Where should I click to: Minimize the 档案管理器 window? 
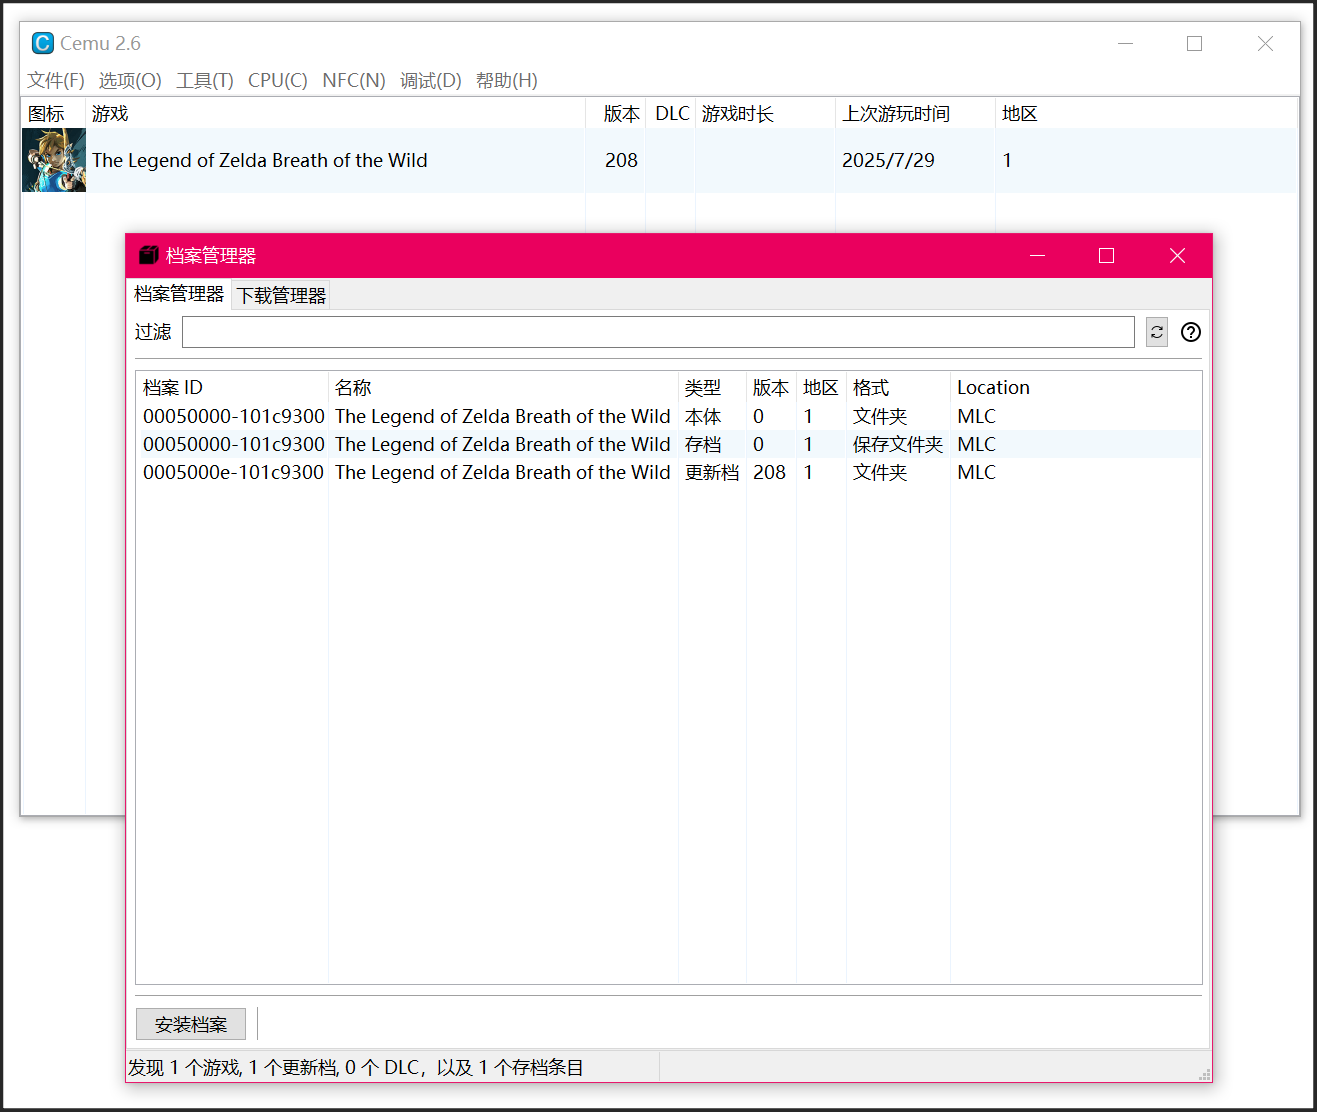point(1037,256)
